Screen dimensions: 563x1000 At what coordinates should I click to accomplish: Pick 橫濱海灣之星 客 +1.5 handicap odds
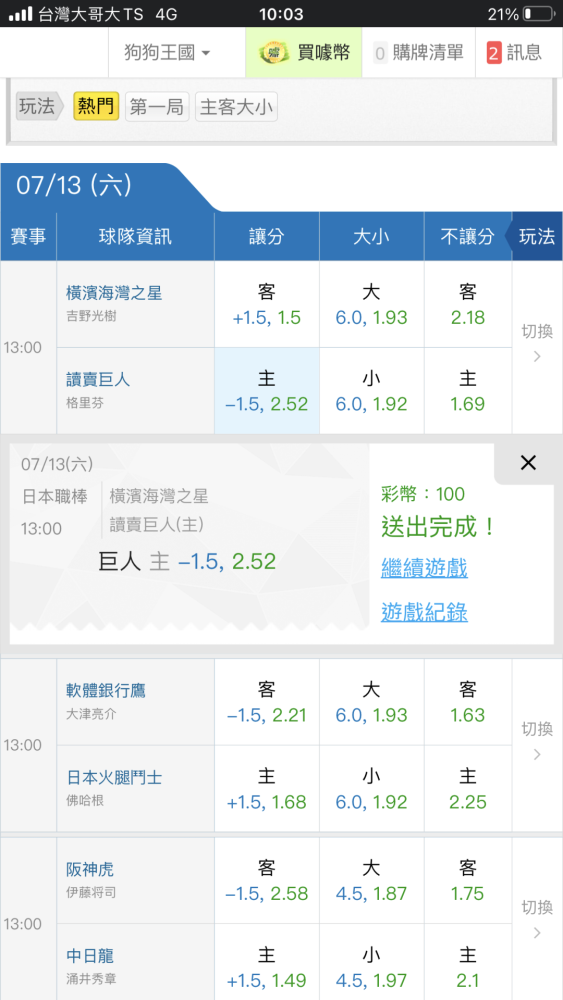(267, 304)
